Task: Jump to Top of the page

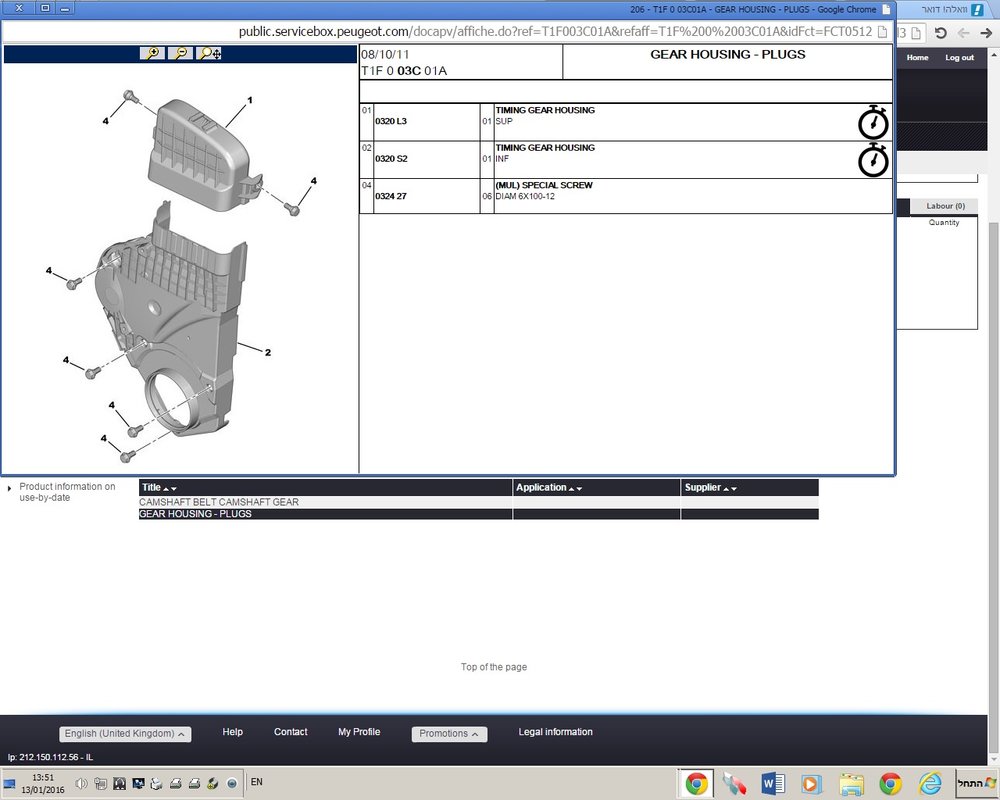Action: pyautogui.click(x=494, y=667)
